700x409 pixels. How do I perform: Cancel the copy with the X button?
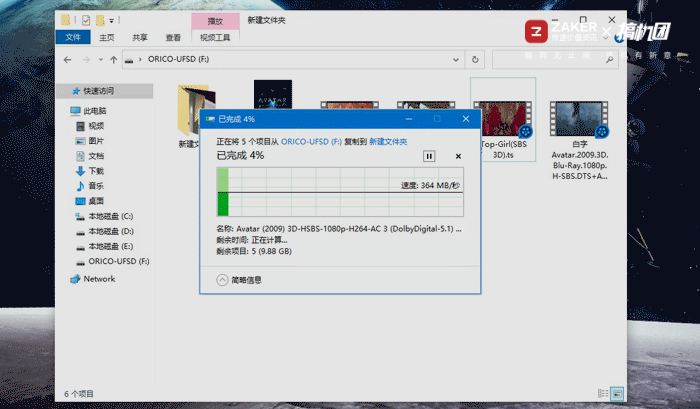[x=458, y=156]
